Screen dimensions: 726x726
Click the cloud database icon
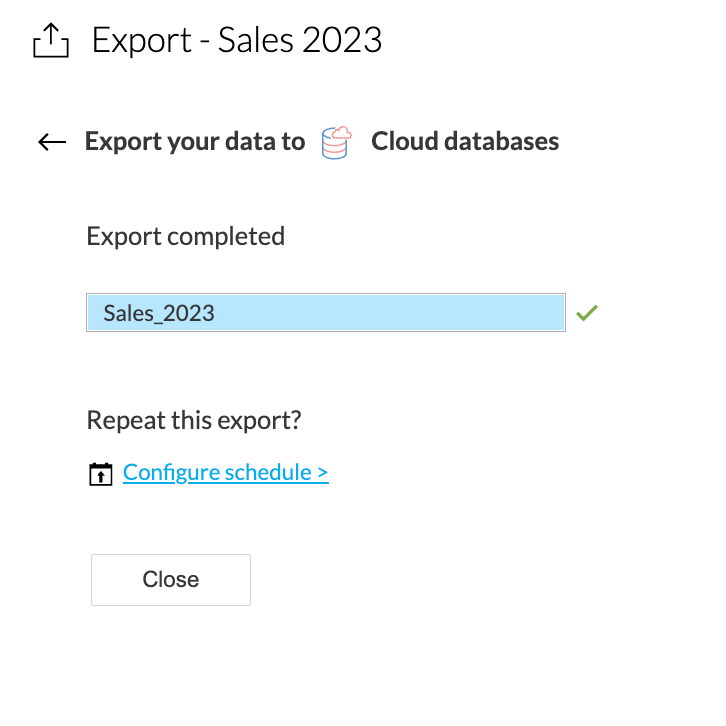(x=337, y=142)
